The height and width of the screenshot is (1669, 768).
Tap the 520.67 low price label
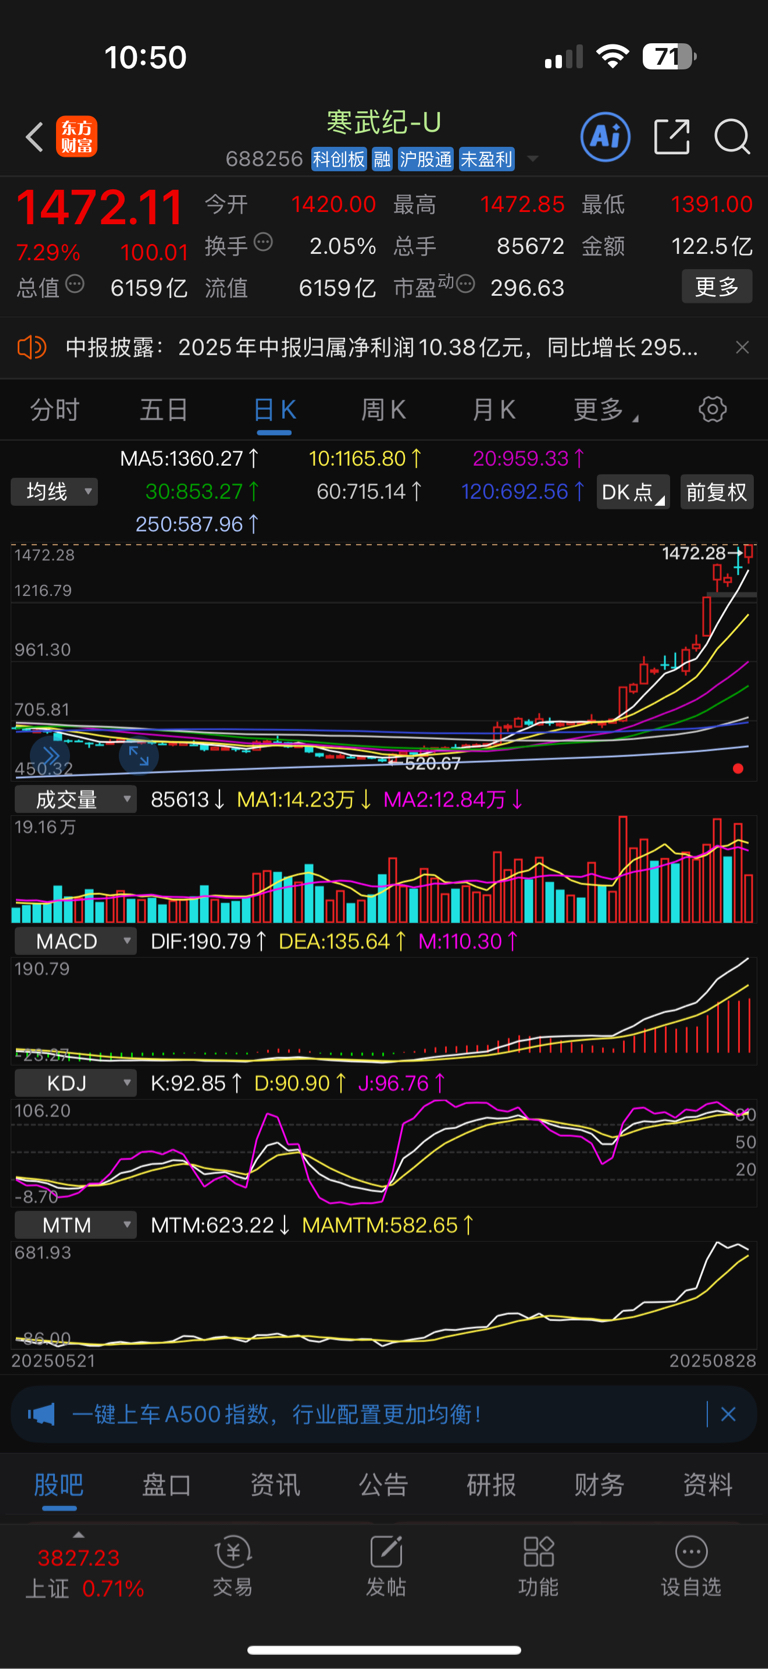[432, 763]
